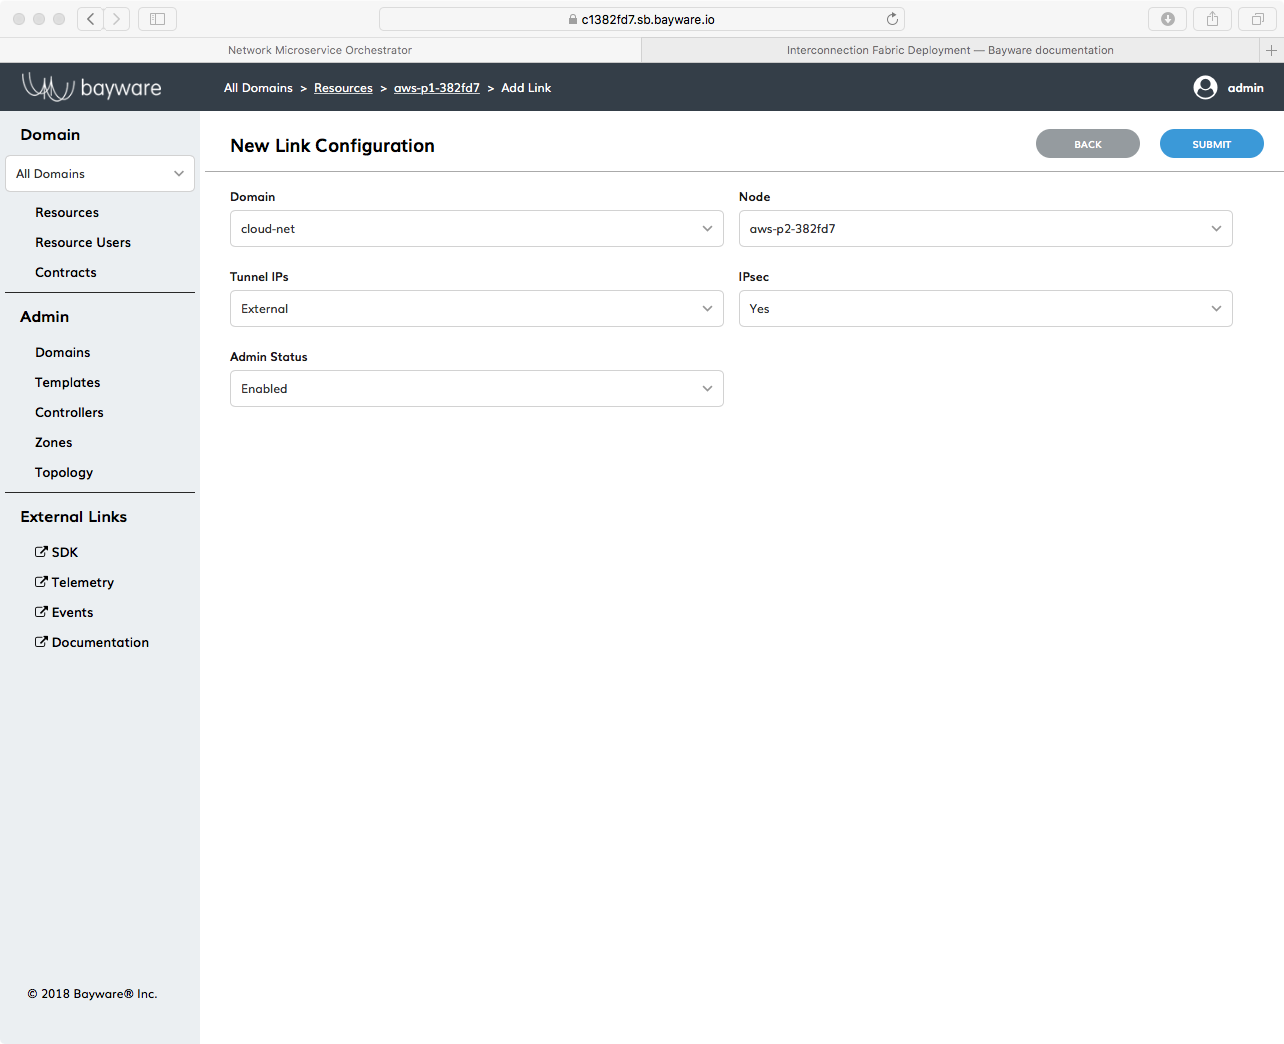This screenshot has width=1284, height=1044.
Task: Open the Admin Status Enabled dropdown
Action: tap(477, 389)
